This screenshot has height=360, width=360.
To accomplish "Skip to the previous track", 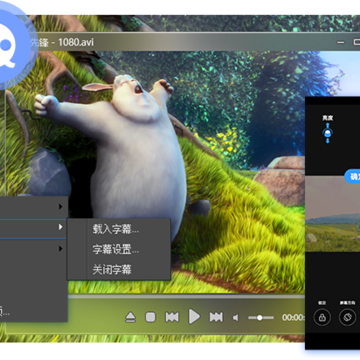I will 172,317.
